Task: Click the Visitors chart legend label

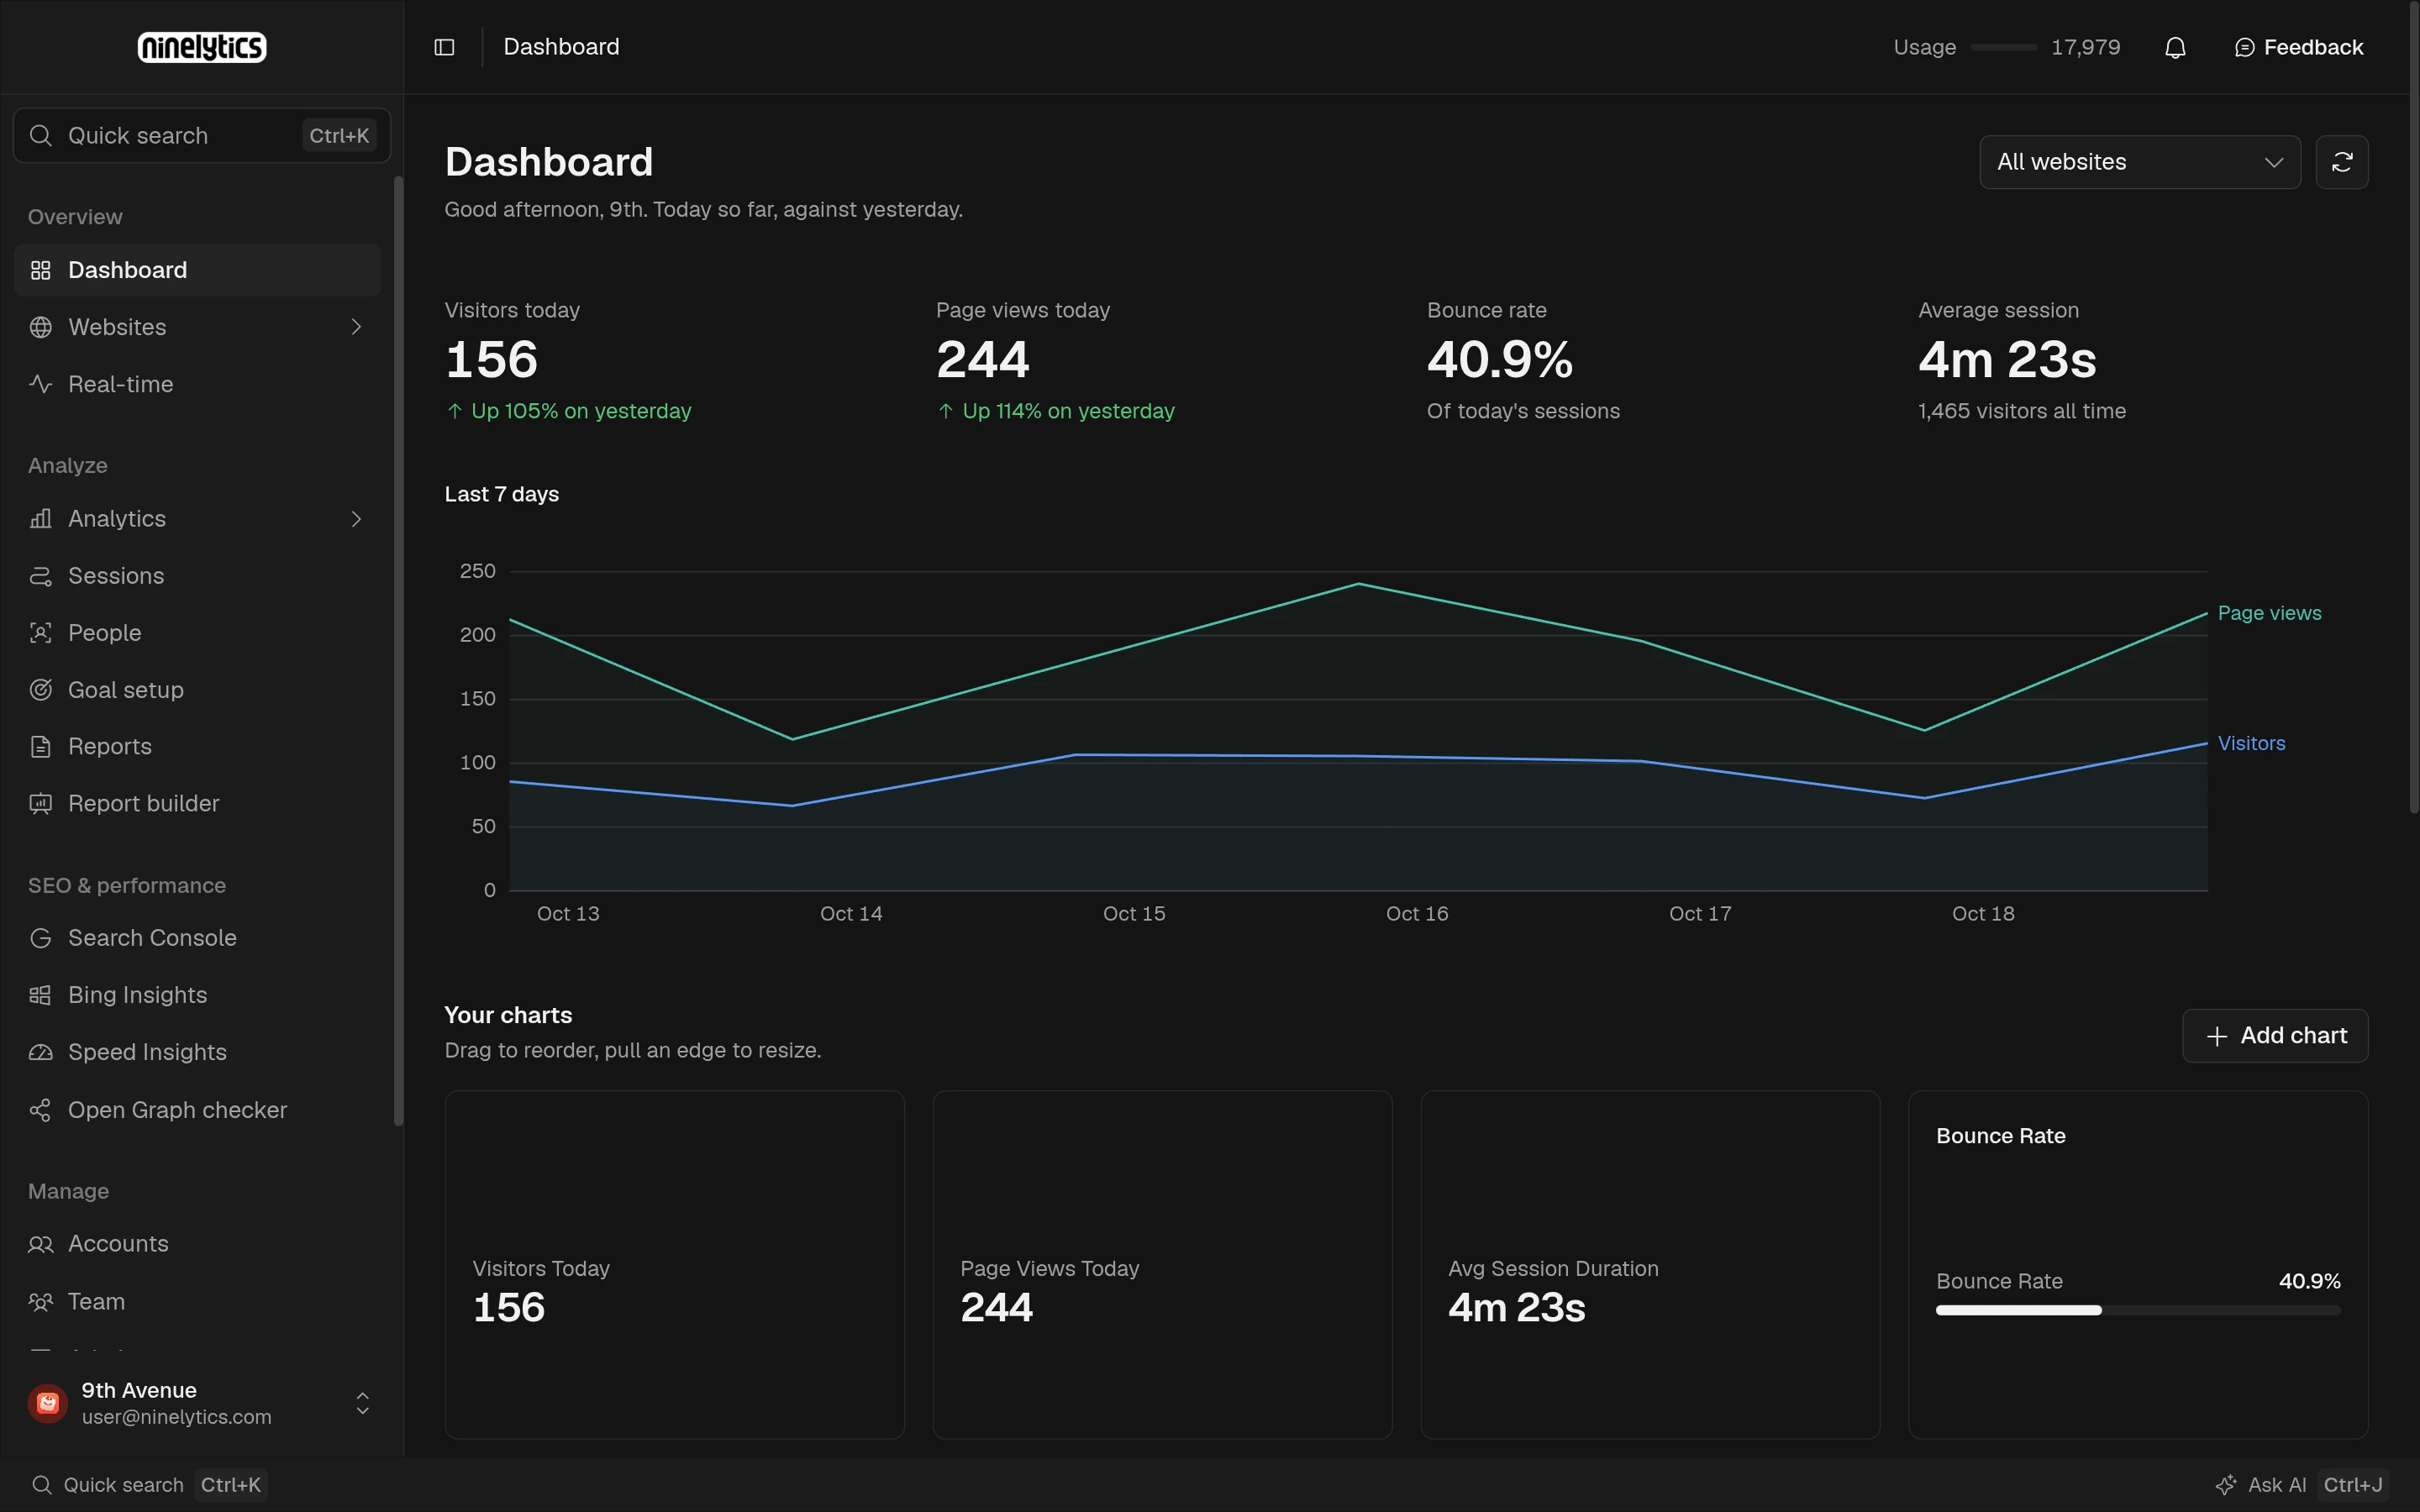Action: (2251, 743)
